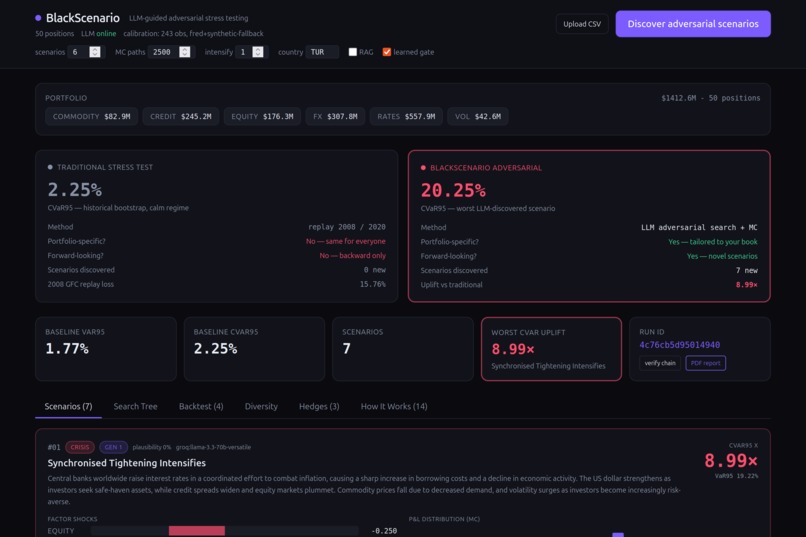Click the CRISIS badge on scenario #01
806x537 pixels.
coord(80,447)
